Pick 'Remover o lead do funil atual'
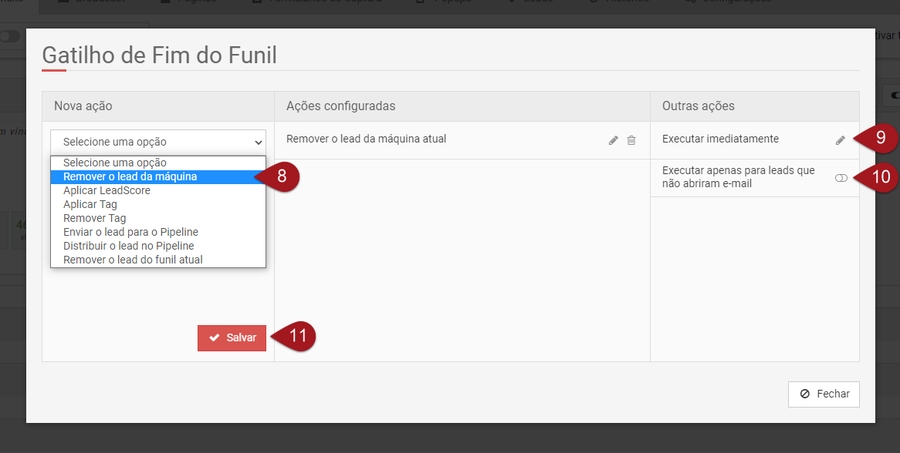Viewport: 900px width, 453px height. coord(132,260)
